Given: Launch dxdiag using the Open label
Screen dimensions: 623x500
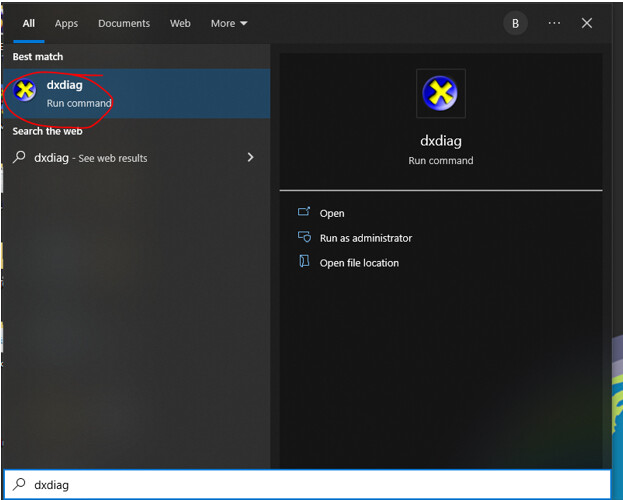Looking at the screenshot, I should pyautogui.click(x=332, y=213).
